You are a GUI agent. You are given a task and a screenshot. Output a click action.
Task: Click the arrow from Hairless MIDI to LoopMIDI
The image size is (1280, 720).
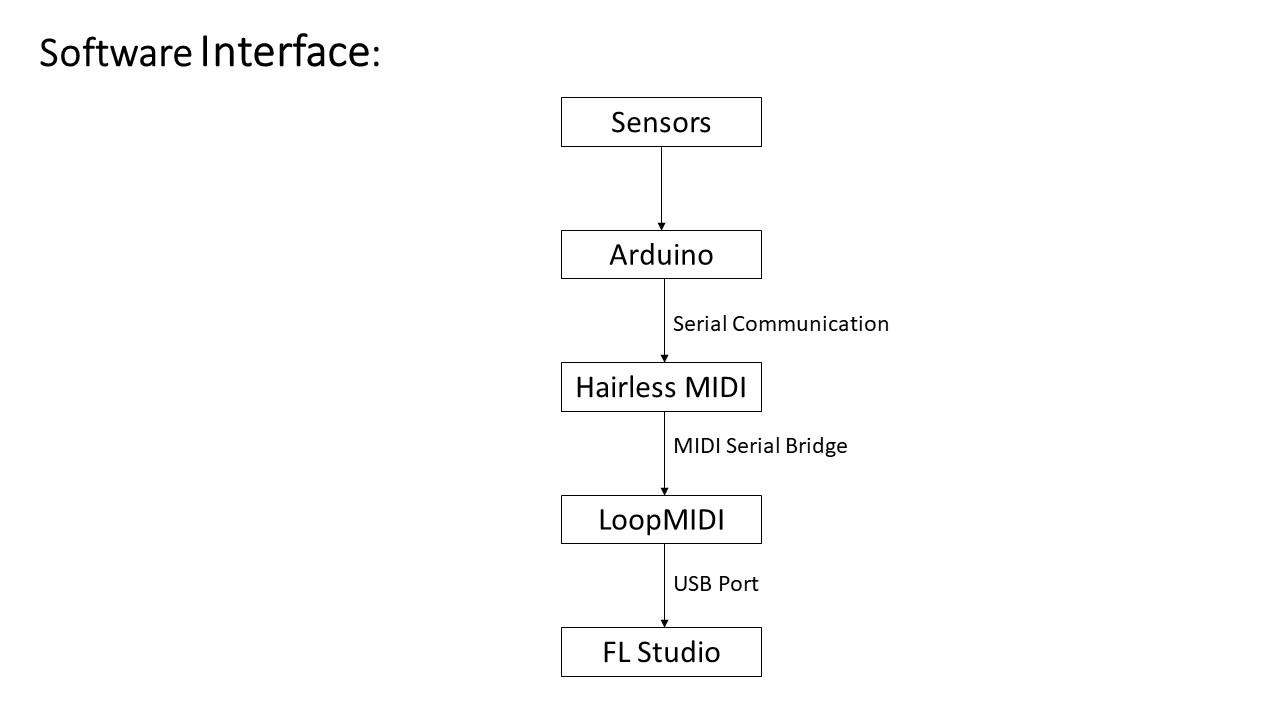664,453
